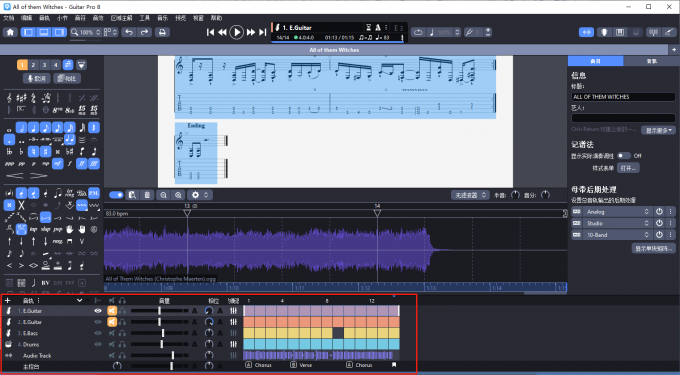Click the Redo arrow
Image resolution: width=680 pixels, height=375 pixels.
point(144,32)
